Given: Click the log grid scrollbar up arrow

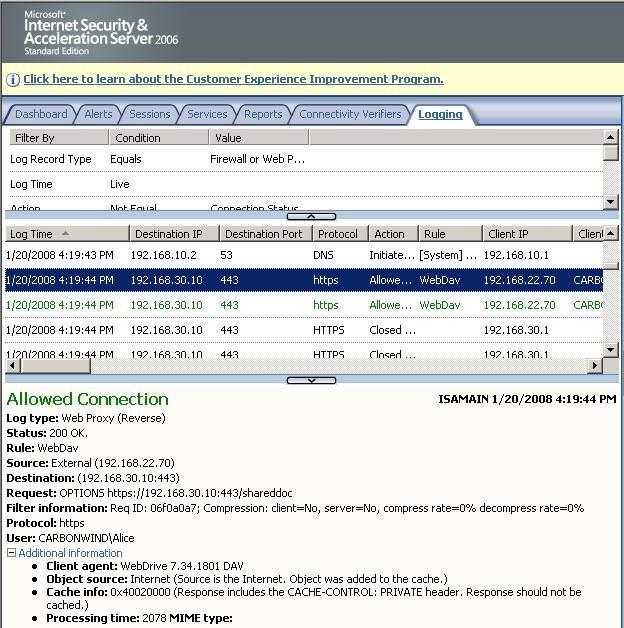Looking at the screenshot, I should [610, 233].
